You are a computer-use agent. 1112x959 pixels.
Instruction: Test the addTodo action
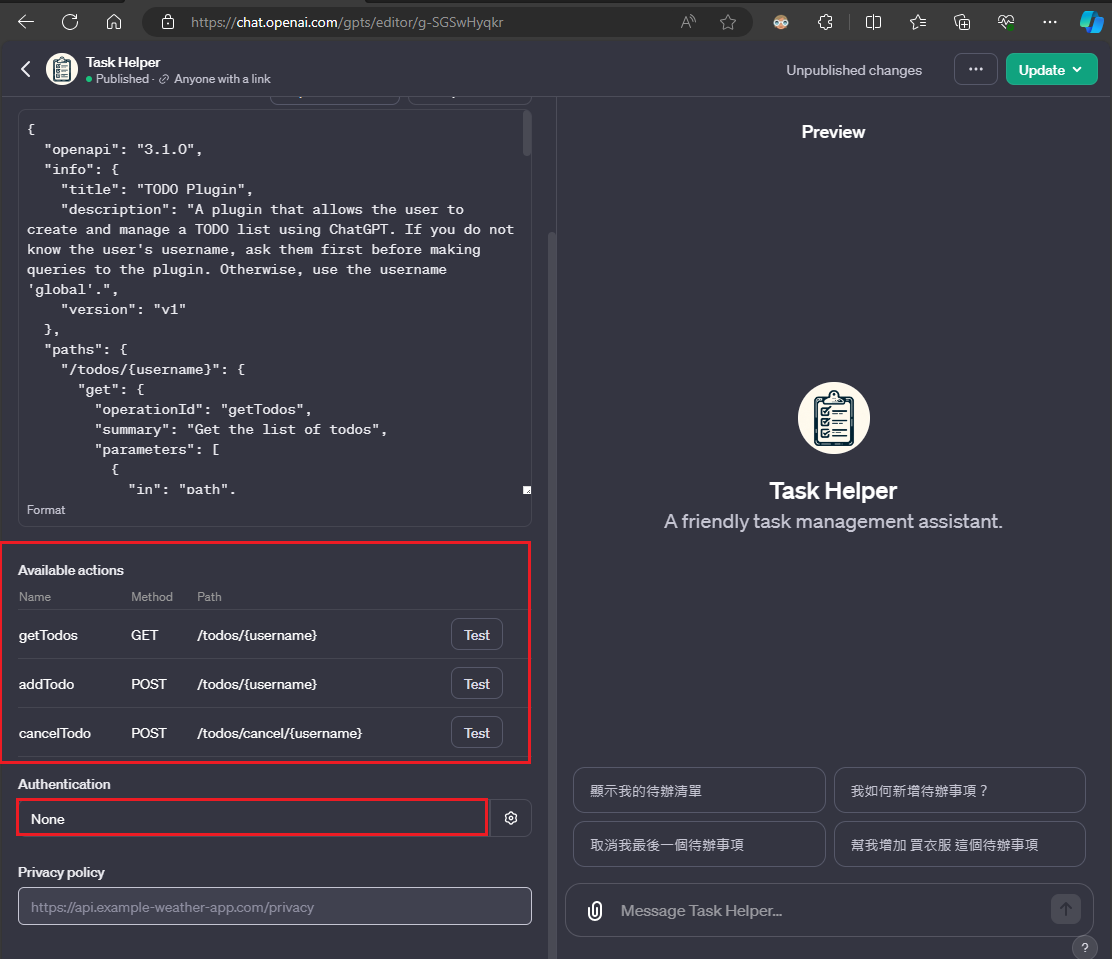coord(477,684)
